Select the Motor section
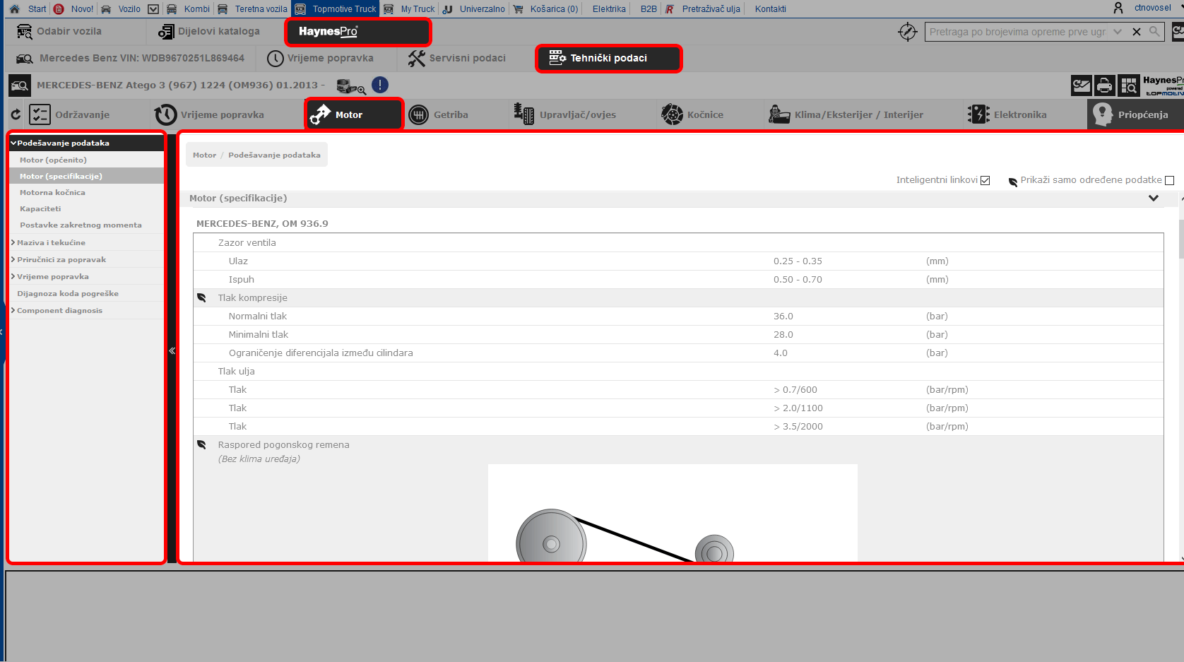Image resolution: width=1184 pixels, height=662 pixels. (353, 115)
